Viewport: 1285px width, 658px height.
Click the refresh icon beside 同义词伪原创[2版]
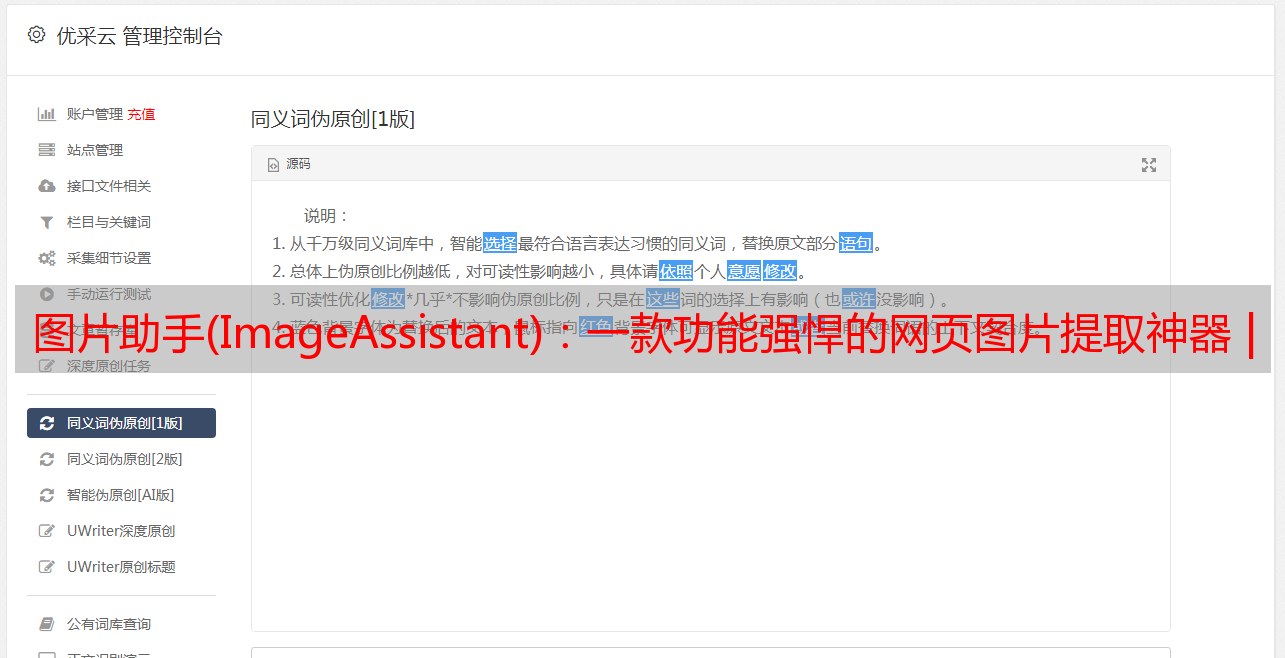click(x=46, y=459)
